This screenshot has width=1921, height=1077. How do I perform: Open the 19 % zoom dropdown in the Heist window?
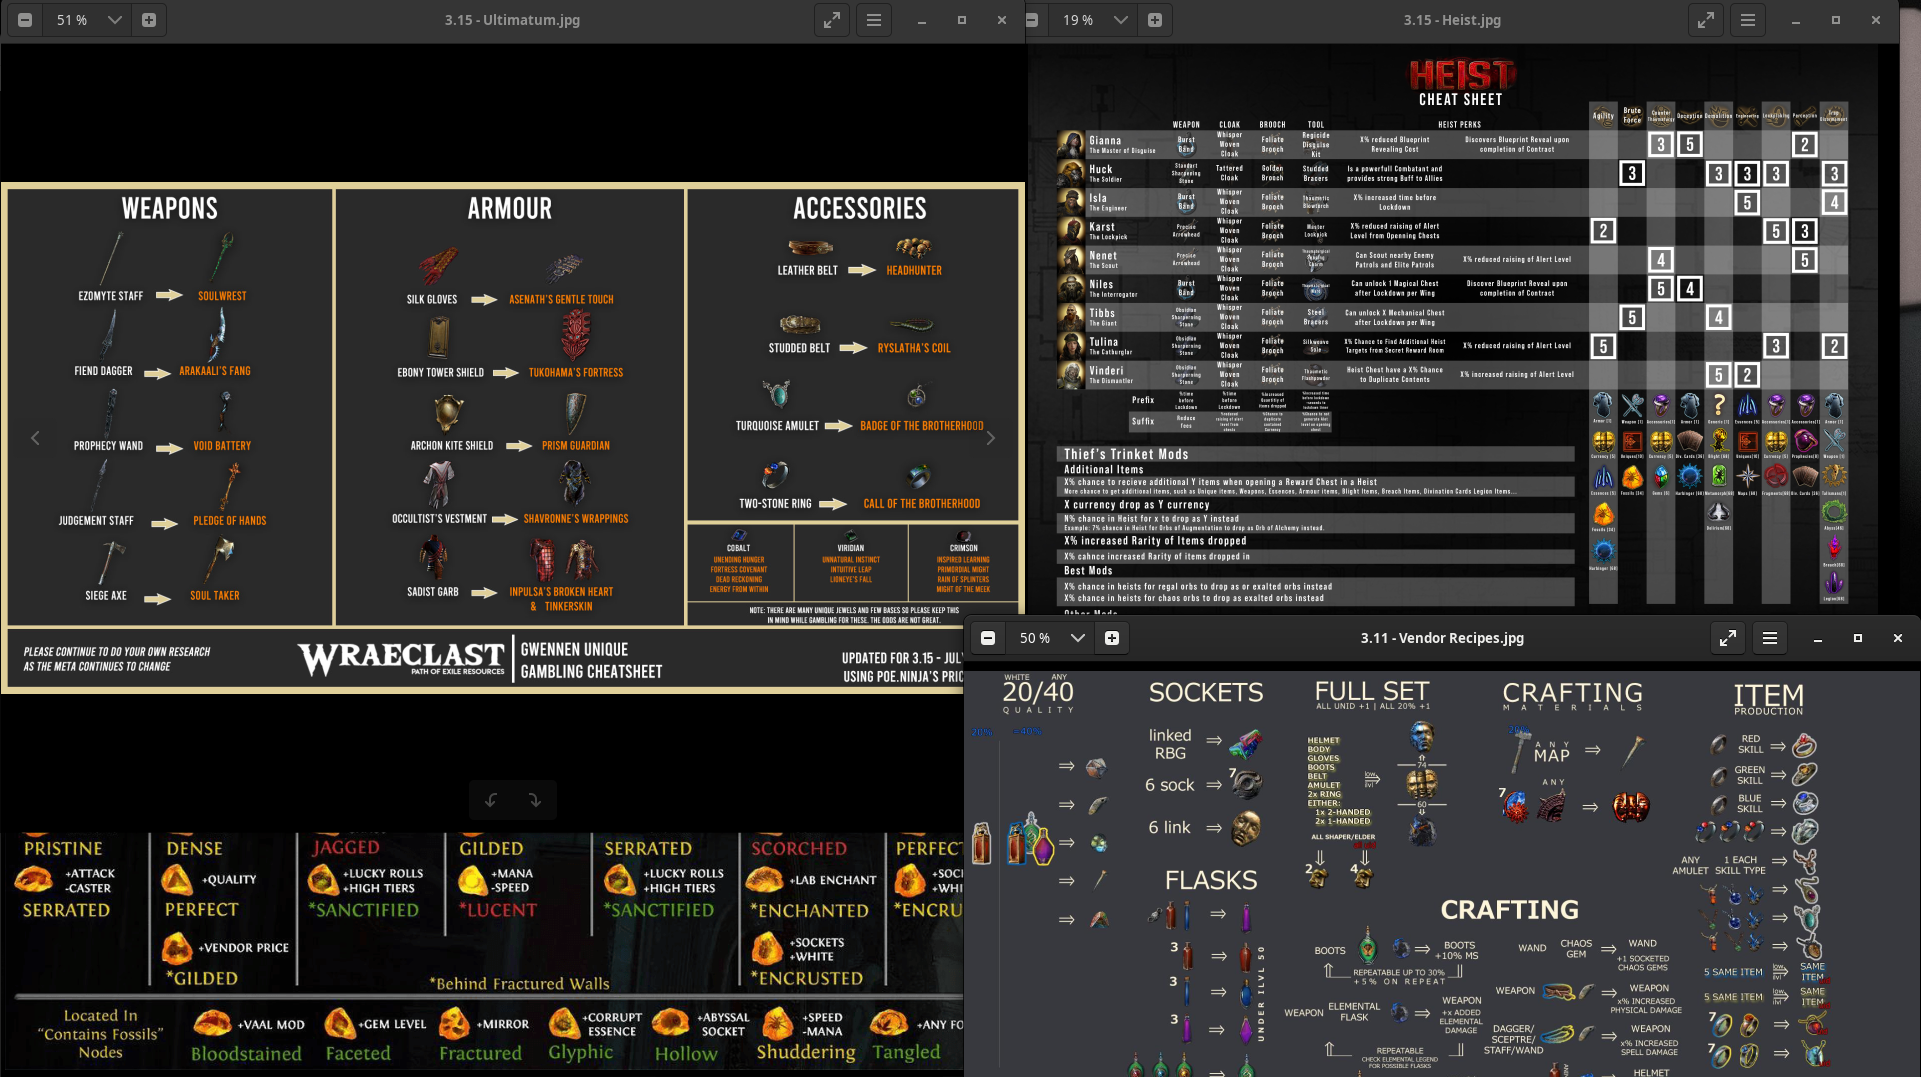(1121, 20)
